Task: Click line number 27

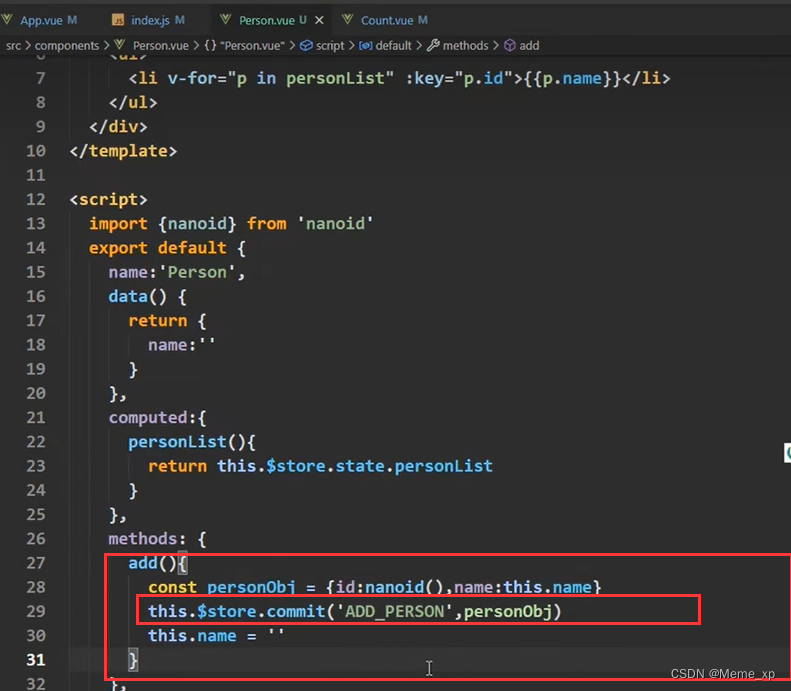Action: pyautogui.click(x=35, y=563)
